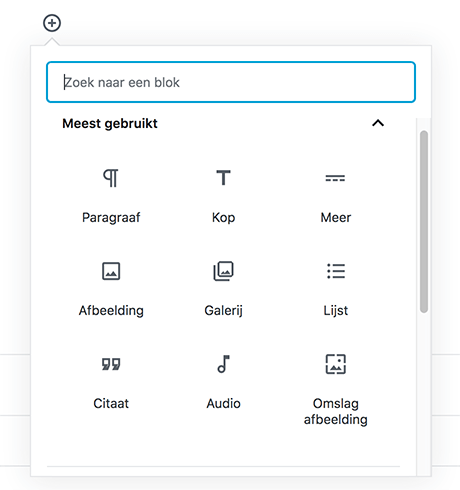Insert the Galerij gallery block
This screenshot has width=460, height=490.
tap(223, 271)
